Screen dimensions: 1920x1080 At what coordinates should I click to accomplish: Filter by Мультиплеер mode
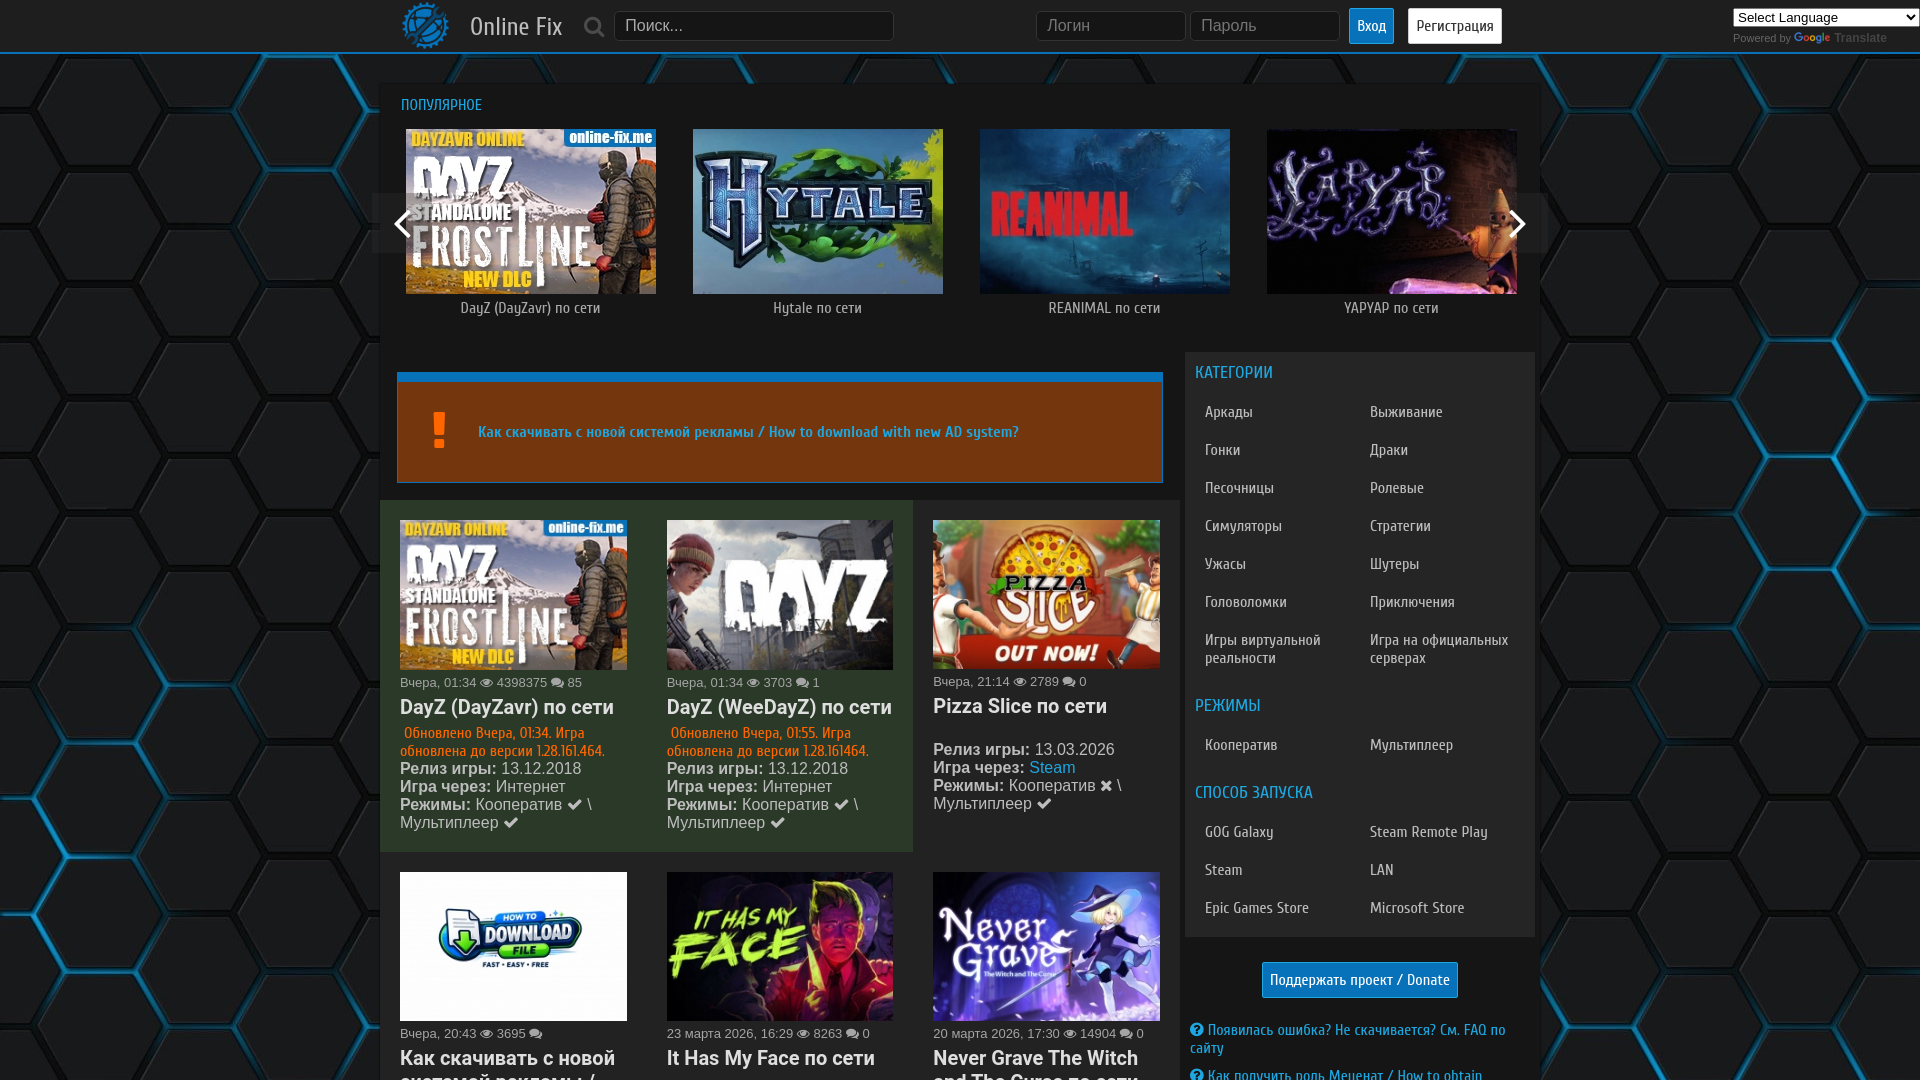tap(1411, 745)
